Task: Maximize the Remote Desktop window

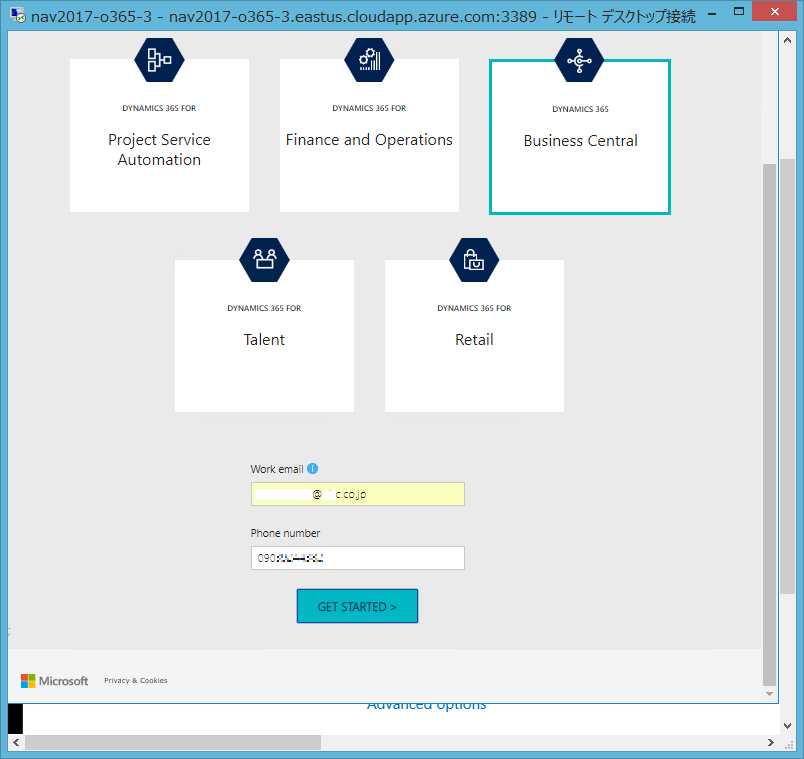Action: [738, 12]
